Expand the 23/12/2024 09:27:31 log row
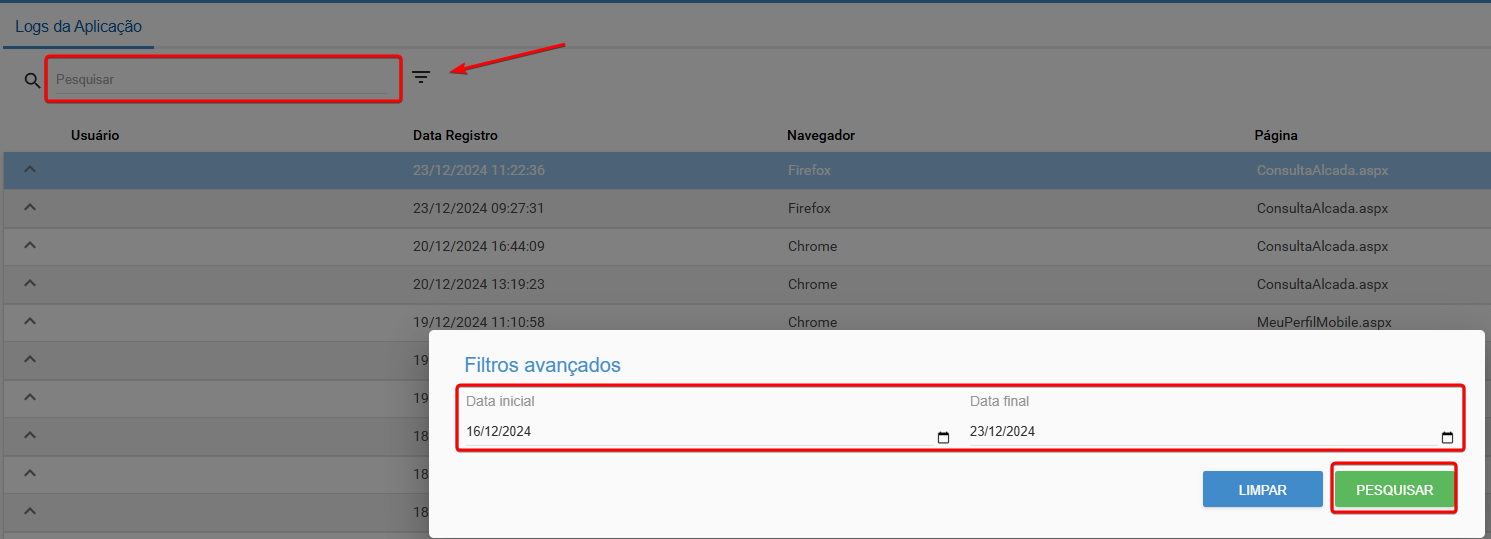Viewport: 1491px width, 539px height. (30, 208)
